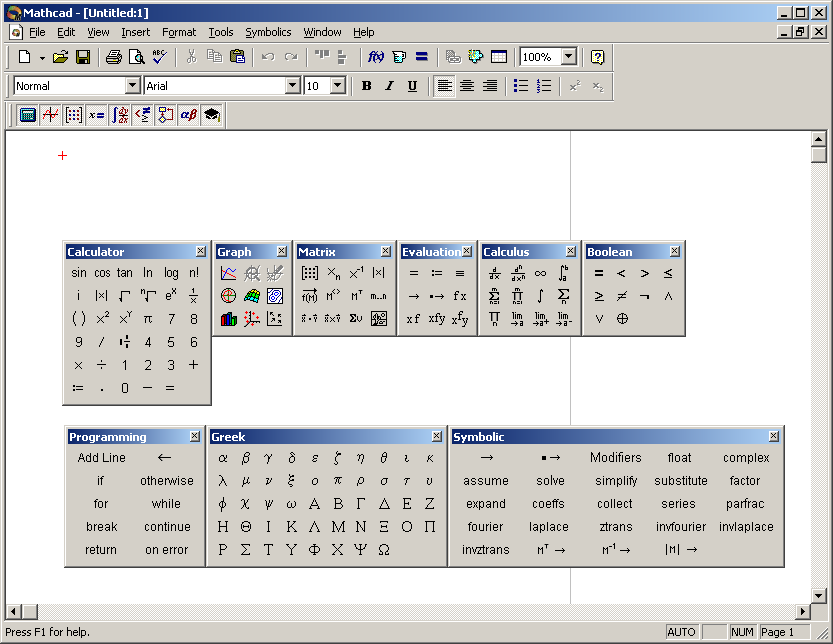Click solve in the Symbolic palette
This screenshot has width=833, height=644.
point(550,481)
